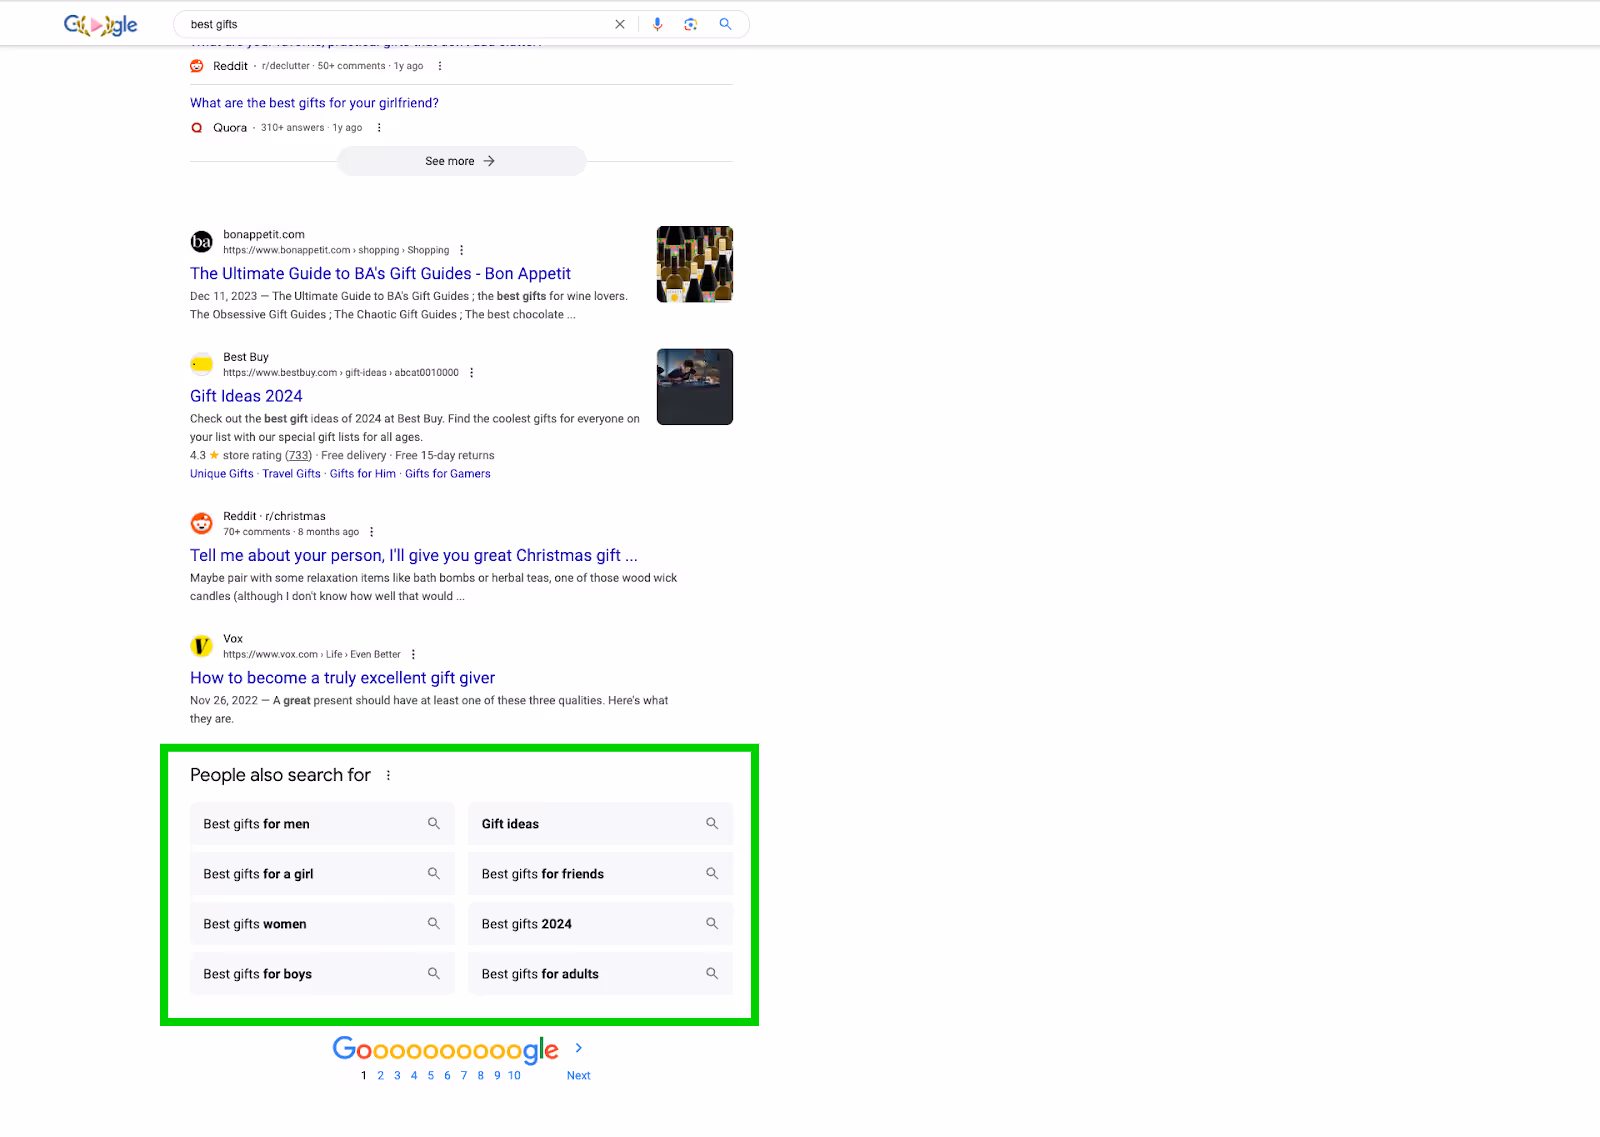Screen dimensions: 1600x1137
Task: Open the 'Gifts for Him' sitelink
Action: pyautogui.click(x=363, y=474)
